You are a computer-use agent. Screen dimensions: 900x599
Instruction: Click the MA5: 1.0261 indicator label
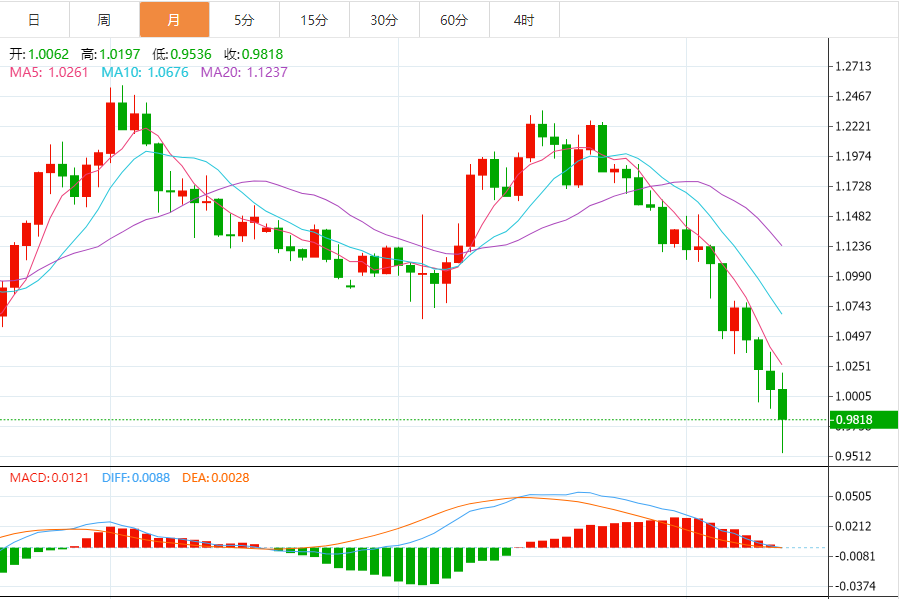(49, 72)
